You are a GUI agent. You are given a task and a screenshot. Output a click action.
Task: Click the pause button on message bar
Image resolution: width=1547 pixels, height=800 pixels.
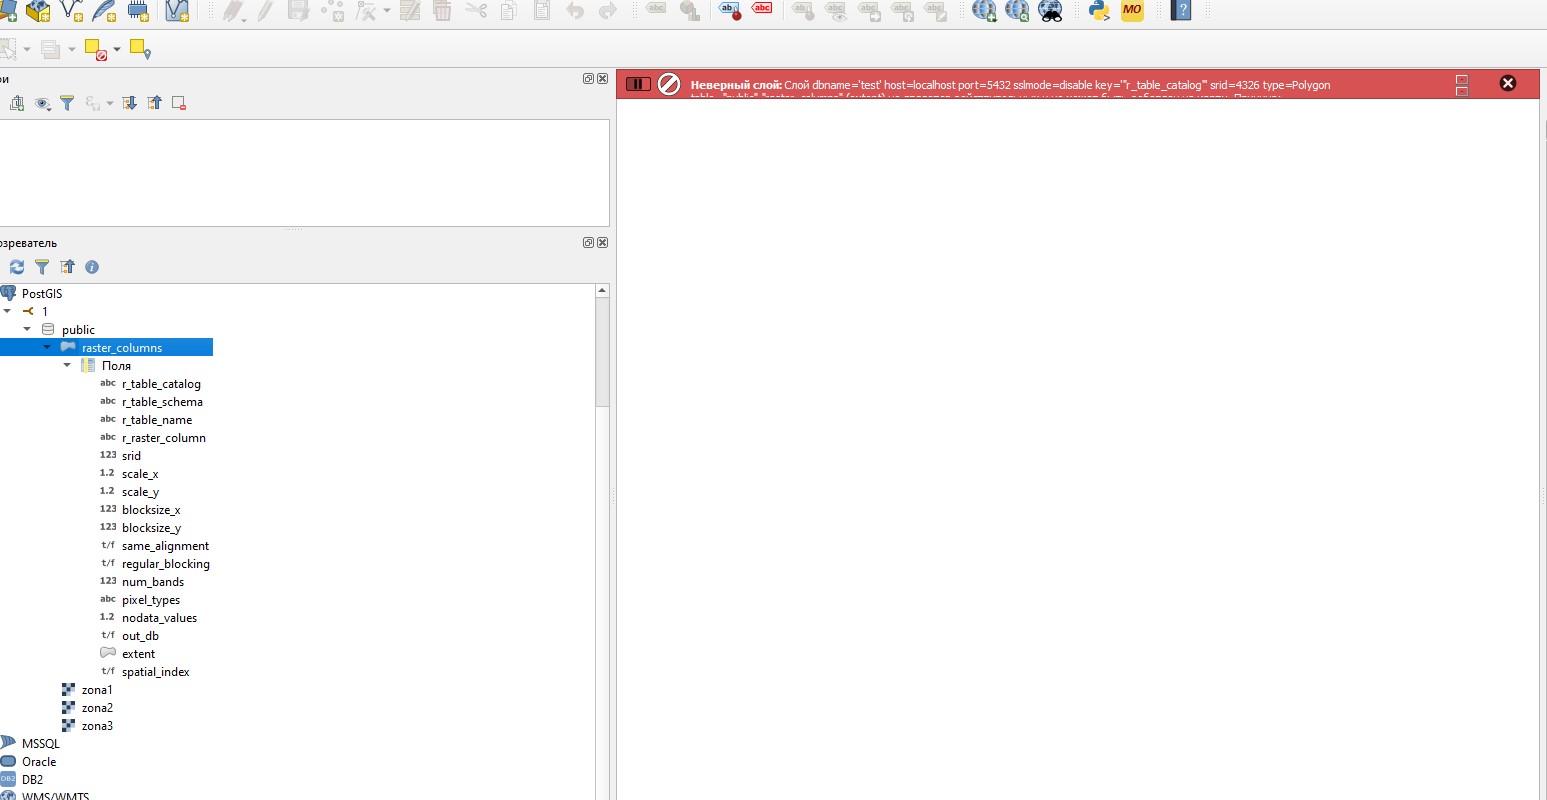coord(638,84)
